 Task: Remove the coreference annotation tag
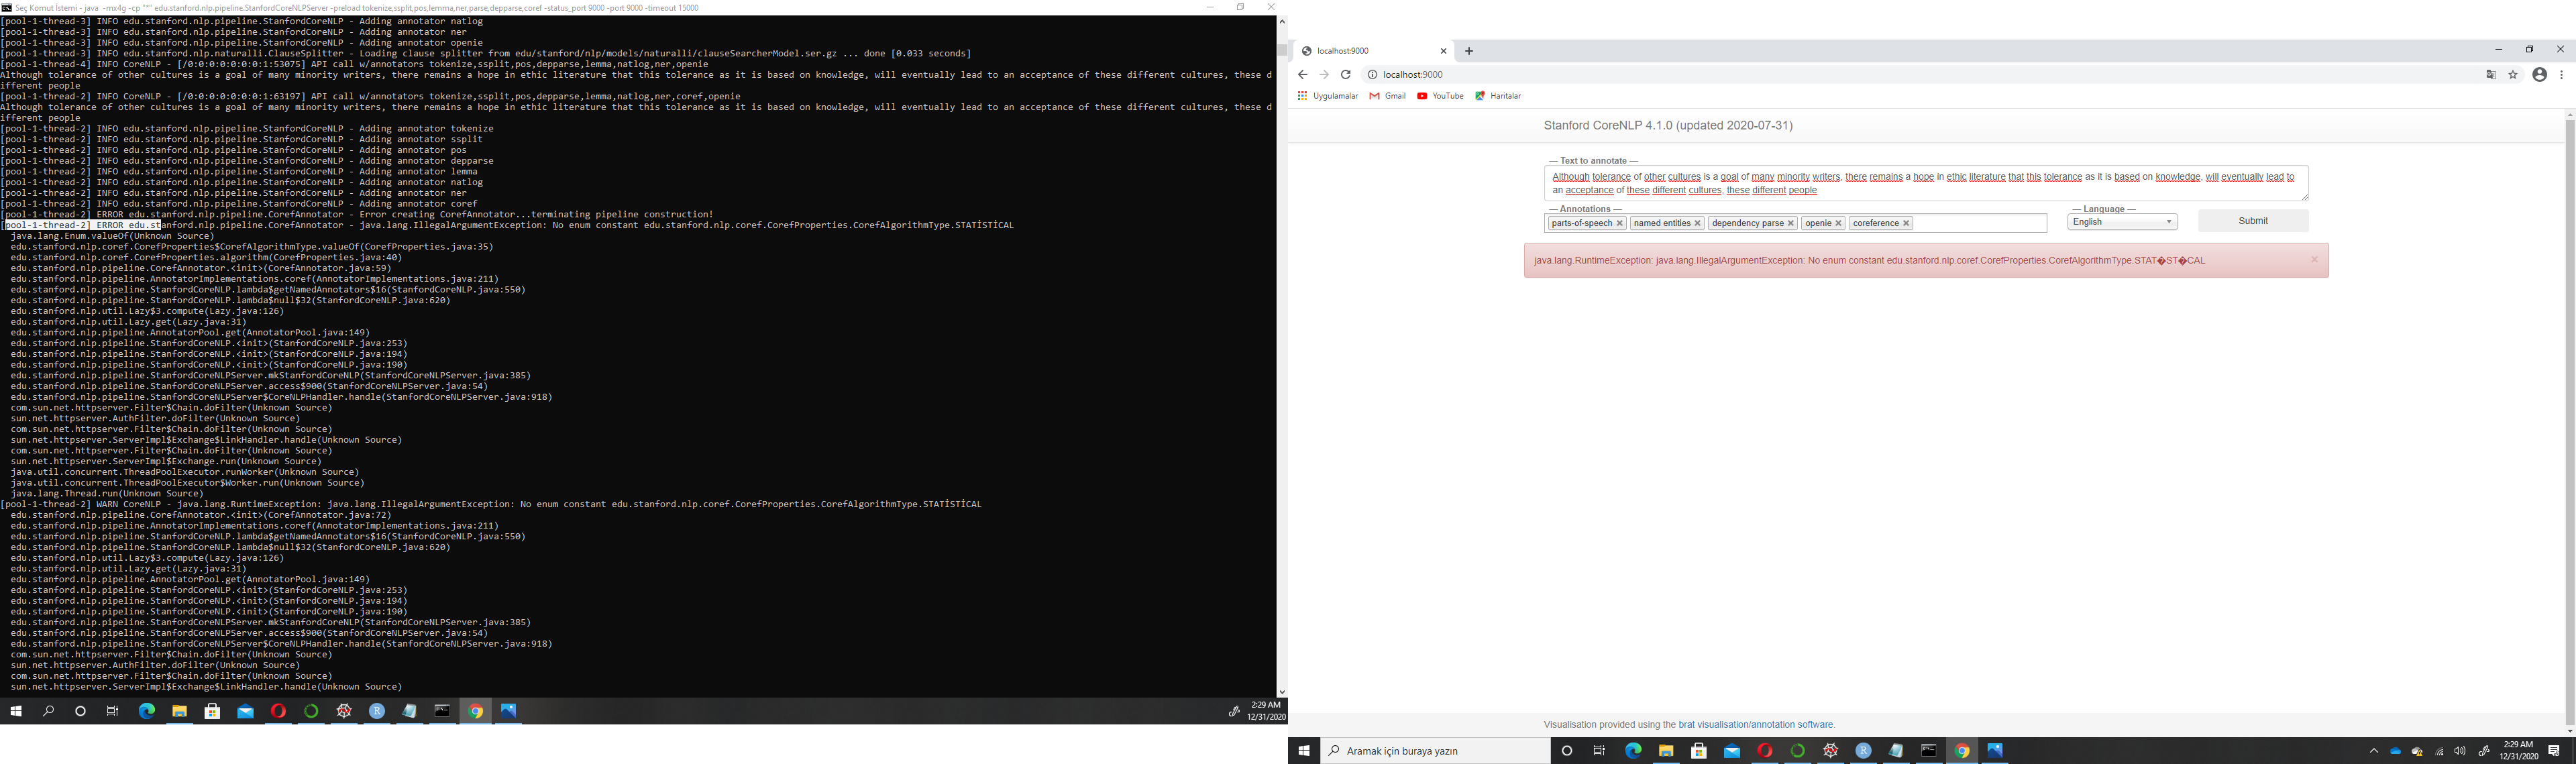1907,223
